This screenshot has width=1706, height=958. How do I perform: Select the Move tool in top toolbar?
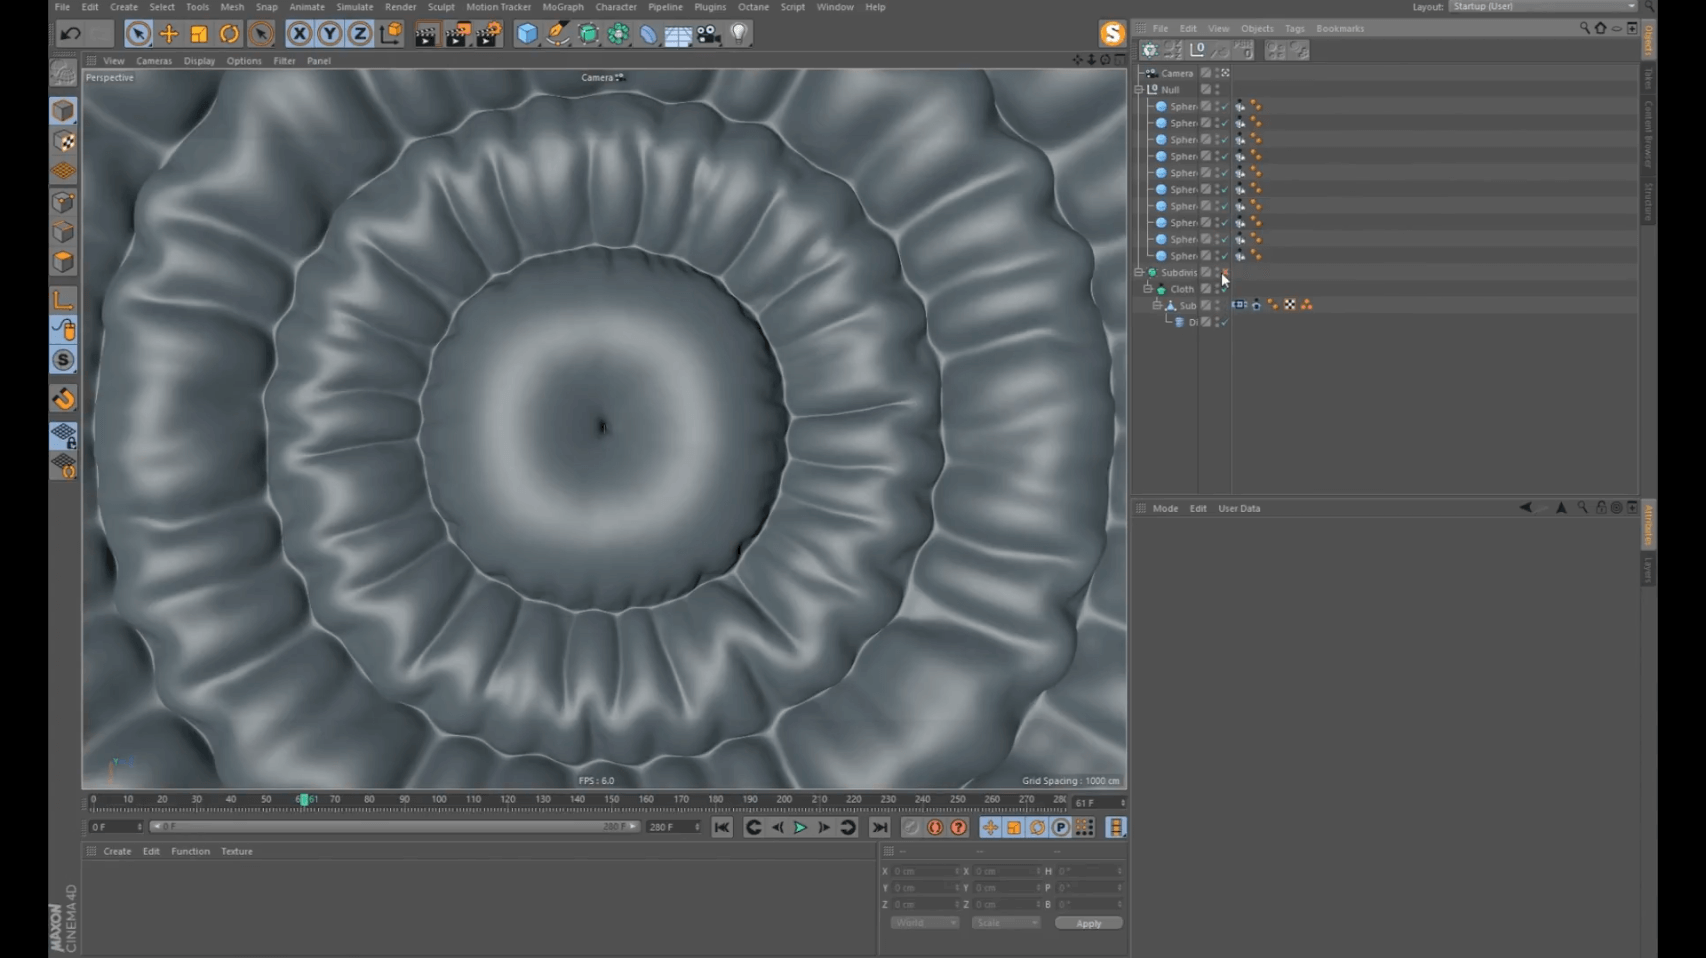coord(169,34)
